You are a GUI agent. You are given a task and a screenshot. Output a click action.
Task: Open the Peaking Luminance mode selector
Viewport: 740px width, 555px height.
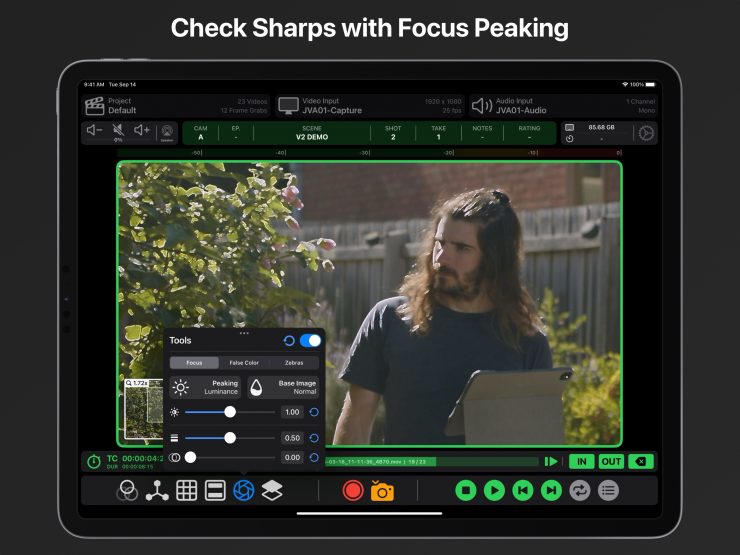coord(205,387)
